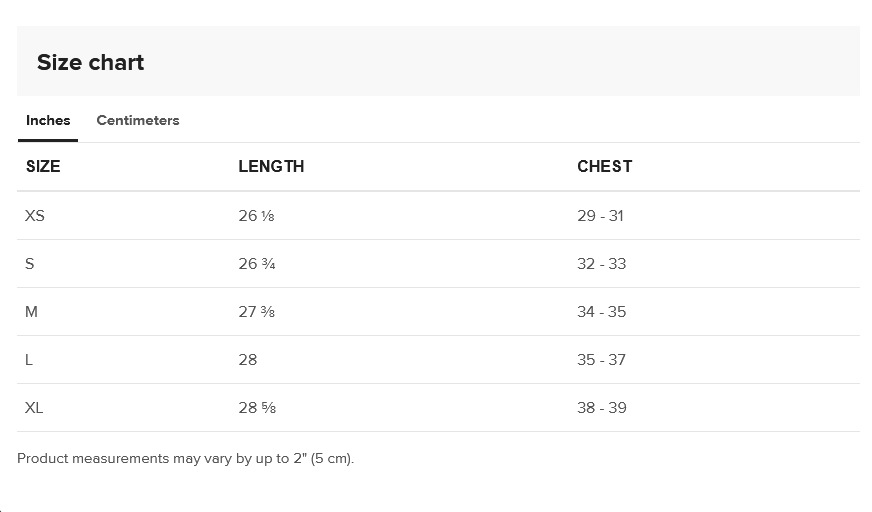Click the Size chart heading
This screenshot has width=872, height=512.
(x=90, y=62)
